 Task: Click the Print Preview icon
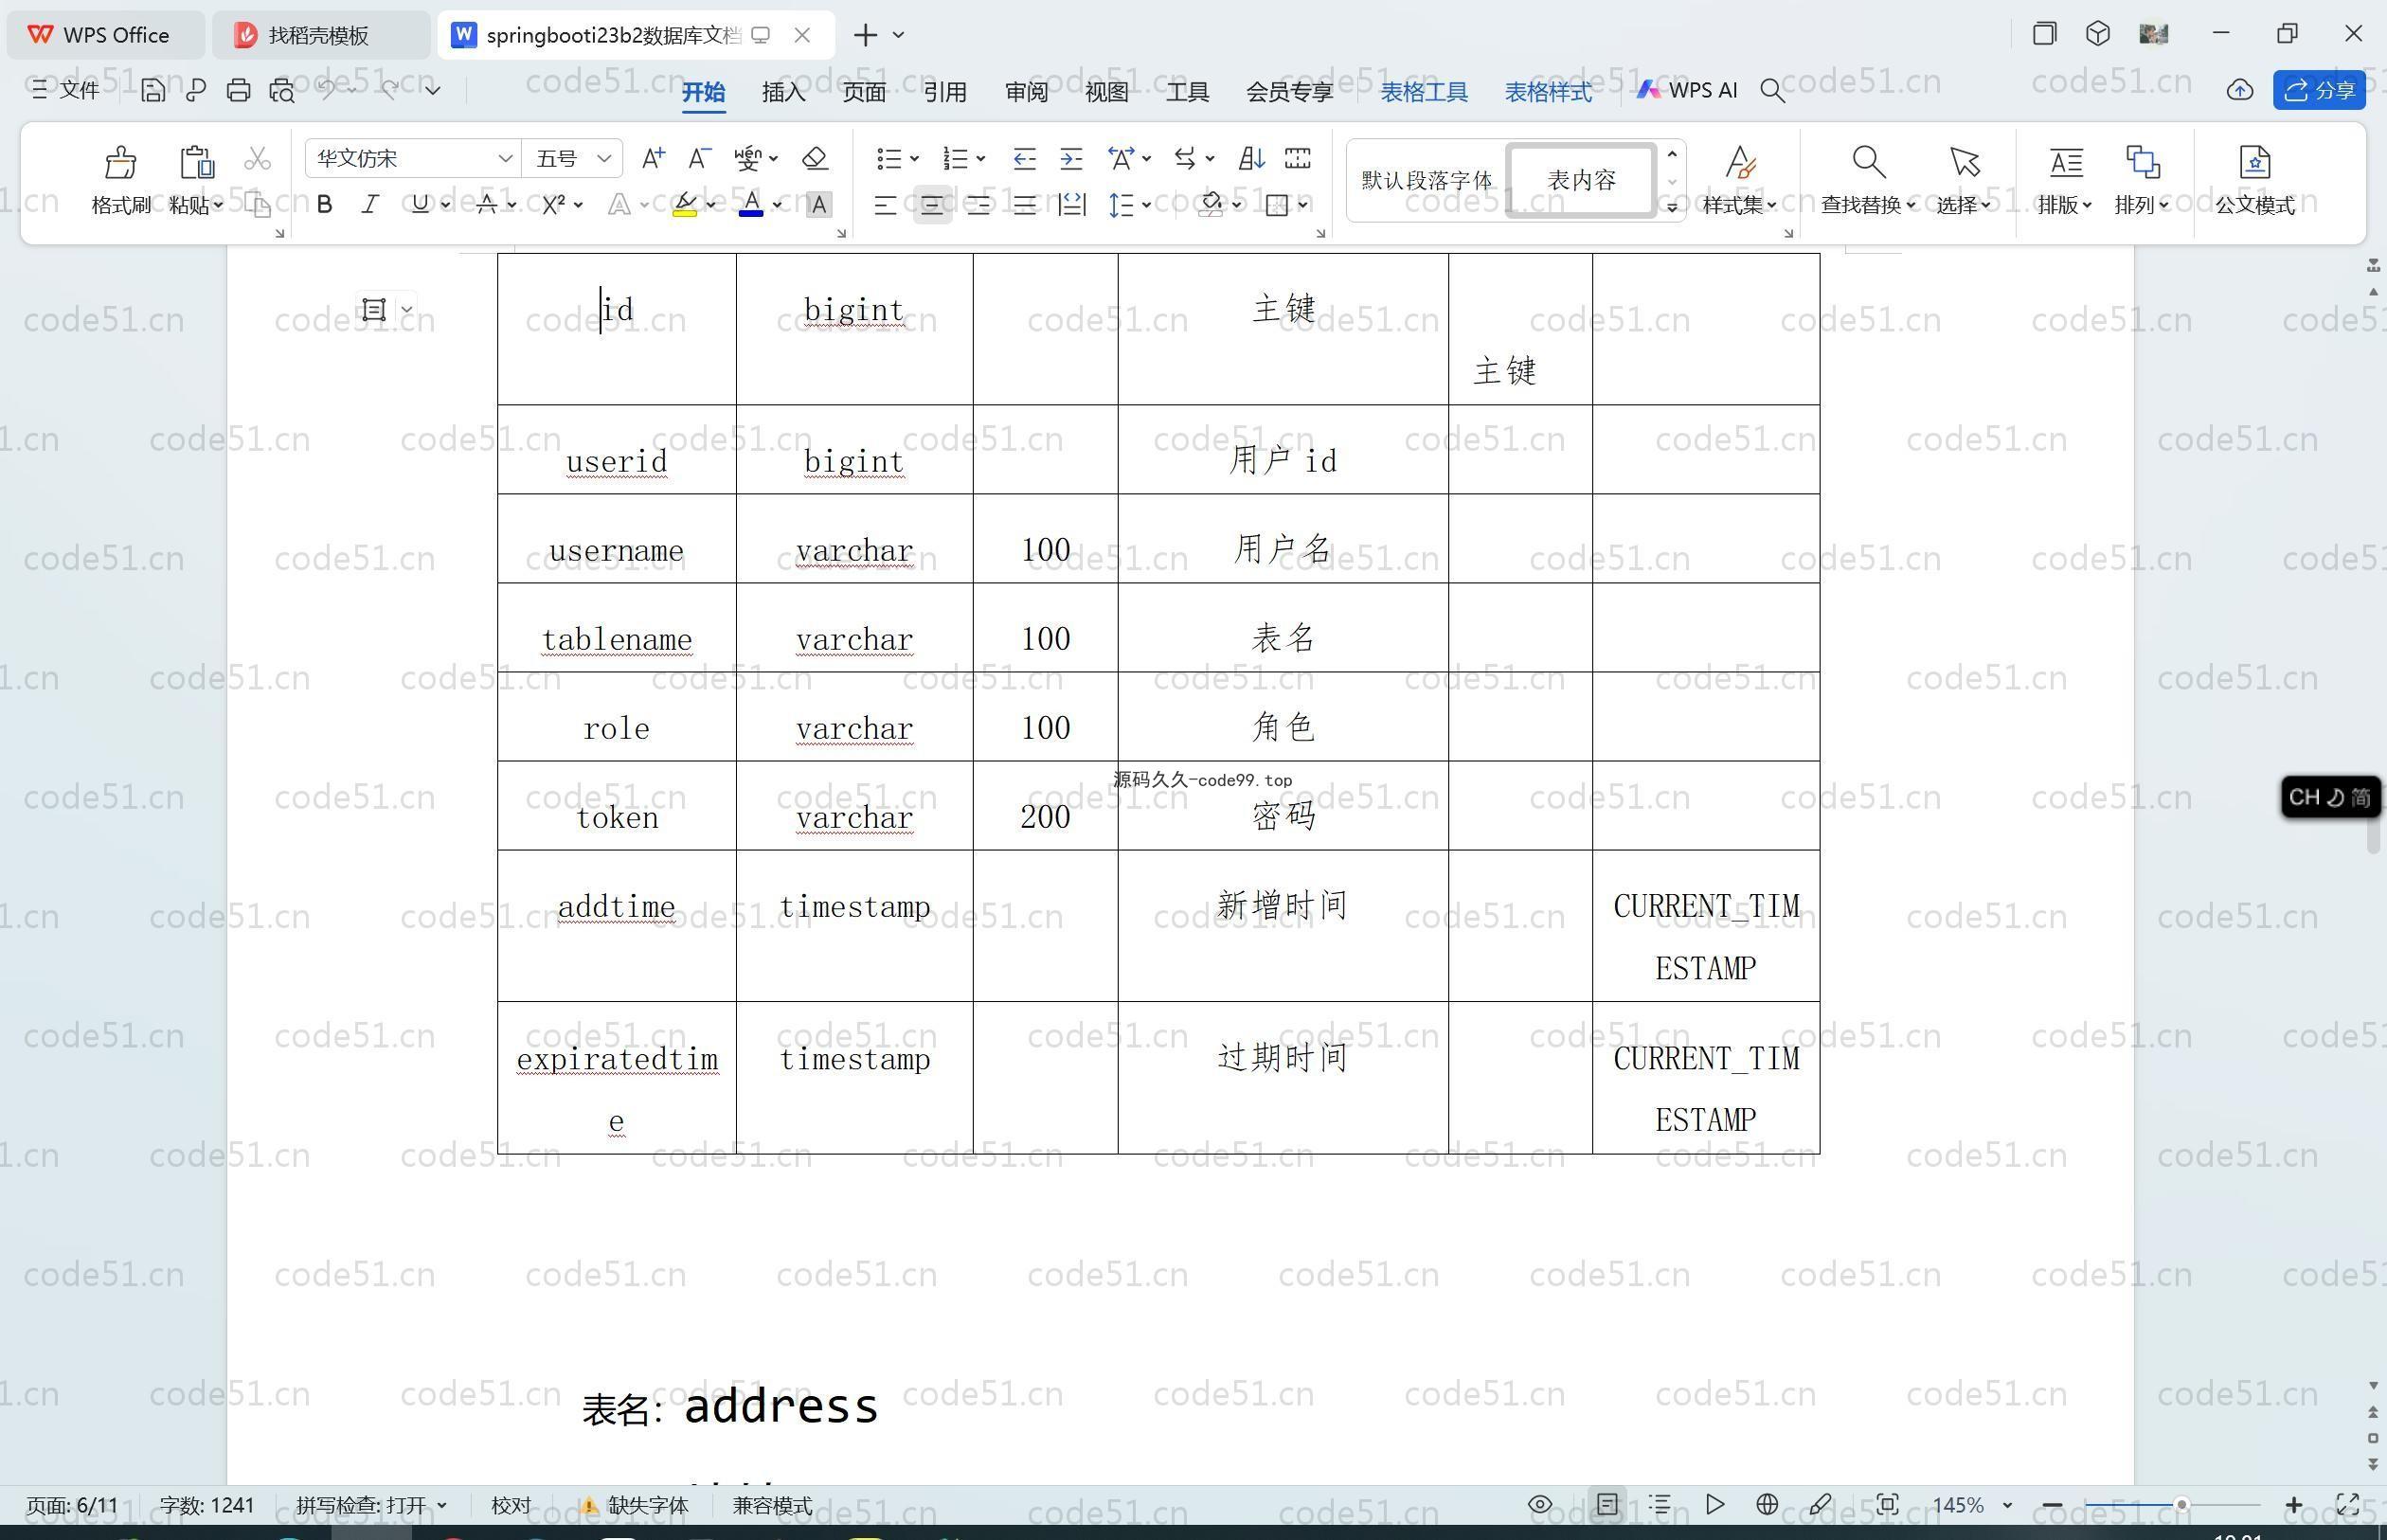[282, 90]
